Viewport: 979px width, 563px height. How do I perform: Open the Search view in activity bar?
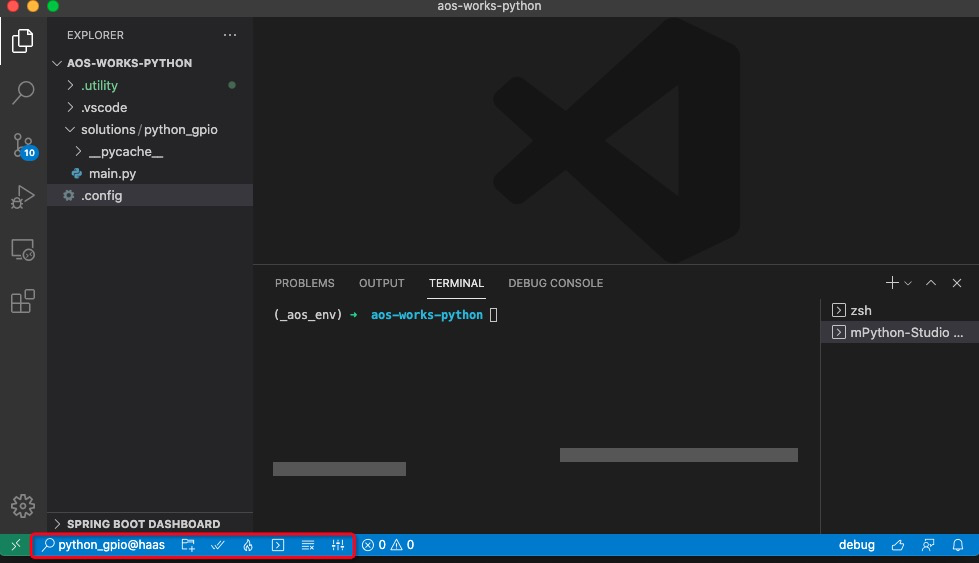coord(22,92)
